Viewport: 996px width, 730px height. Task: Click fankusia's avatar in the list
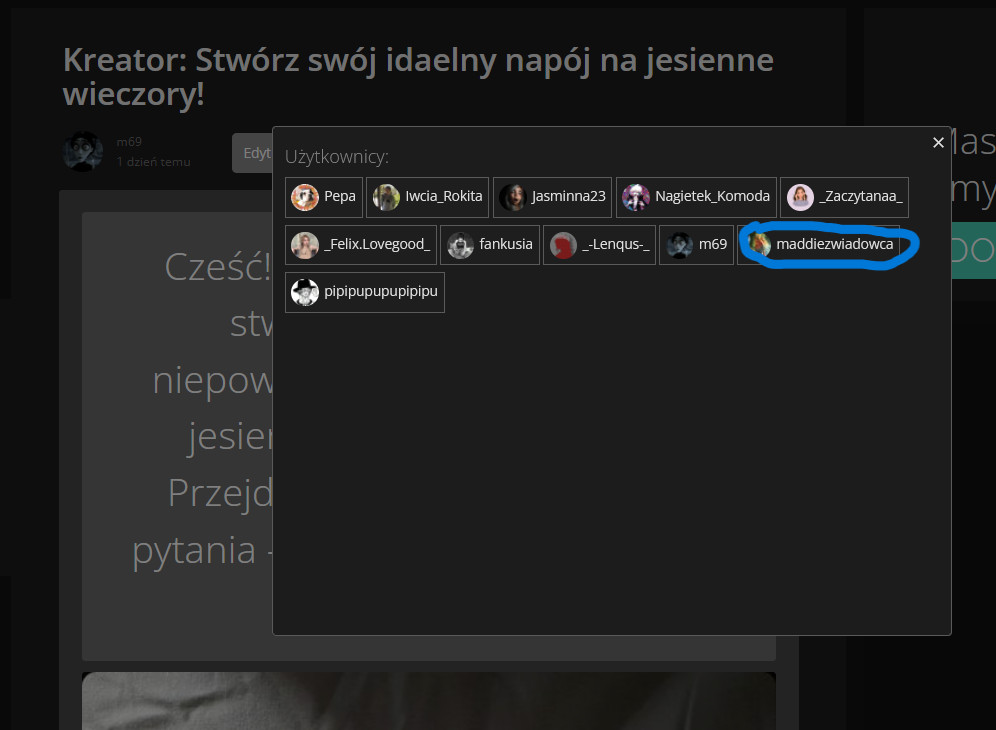pos(460,245)
